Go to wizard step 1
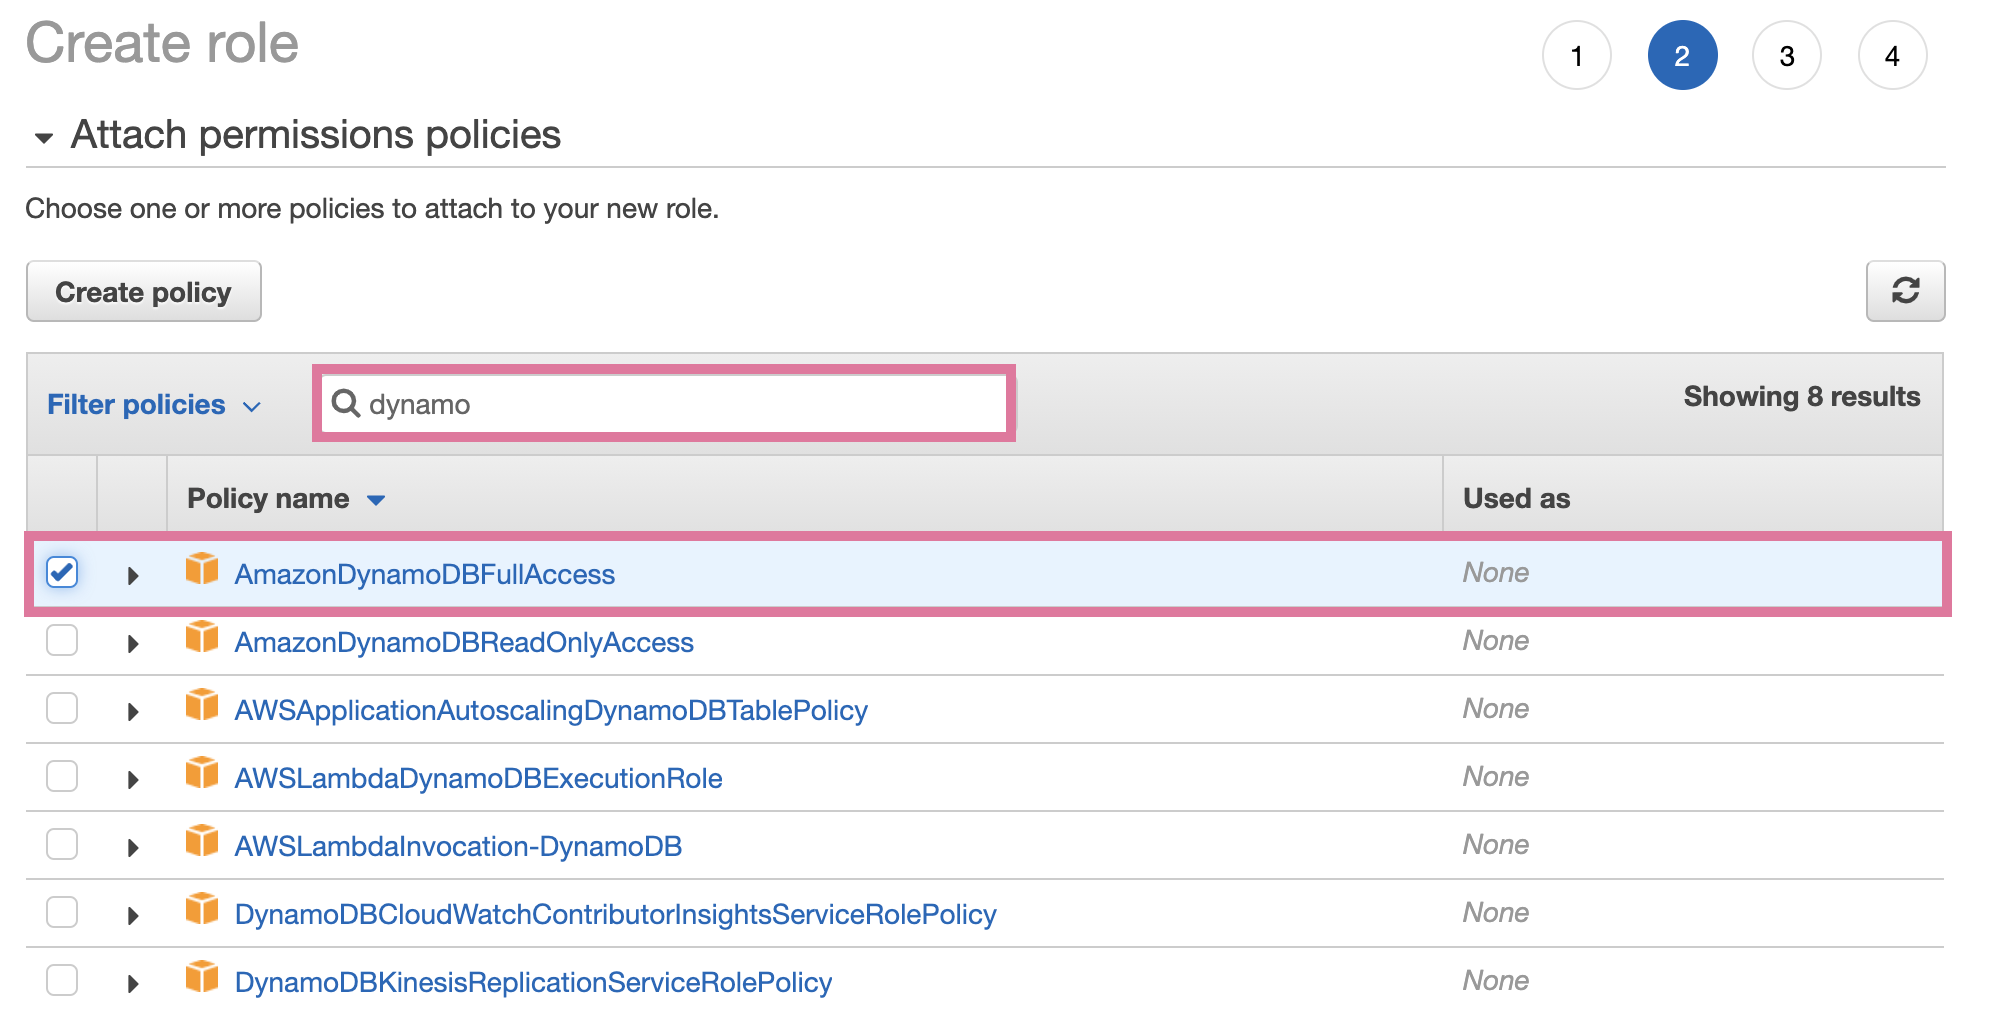The height and width of the screenshot is (1010, 1992). (x=1577, y=56)
